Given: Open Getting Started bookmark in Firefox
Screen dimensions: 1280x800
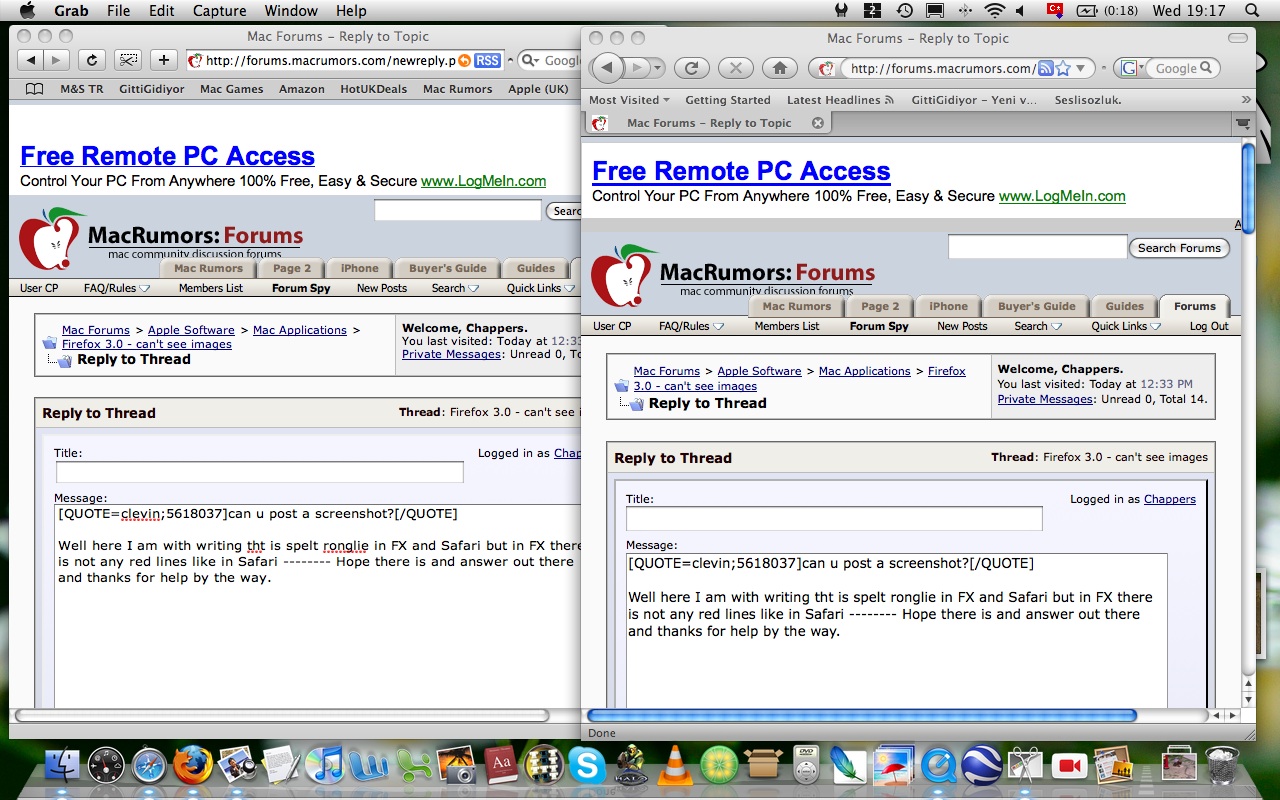Looking at the screenshot, I should (x=728, y=100).
